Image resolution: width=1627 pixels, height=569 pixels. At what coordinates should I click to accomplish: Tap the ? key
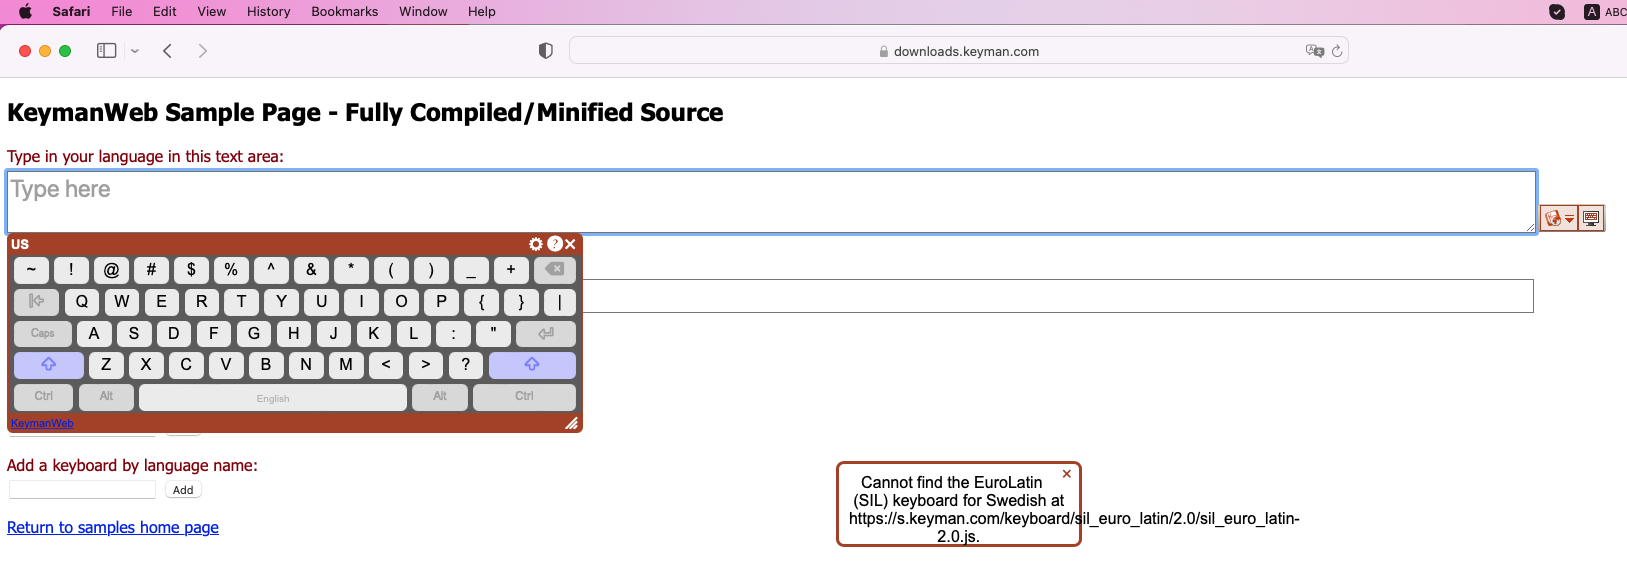[466, 365]
